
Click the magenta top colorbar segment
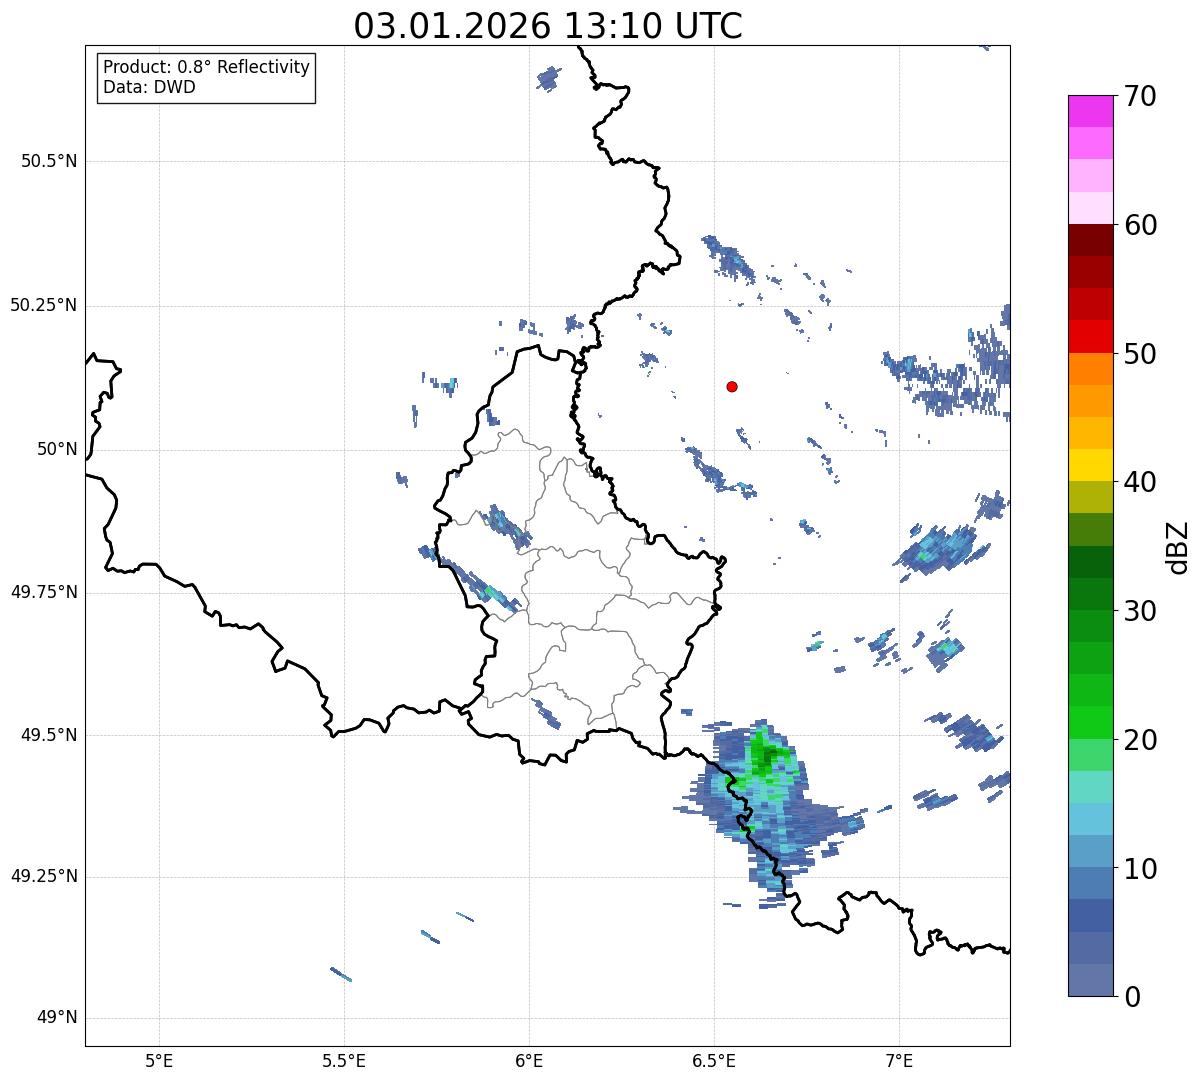(1091, 111)
